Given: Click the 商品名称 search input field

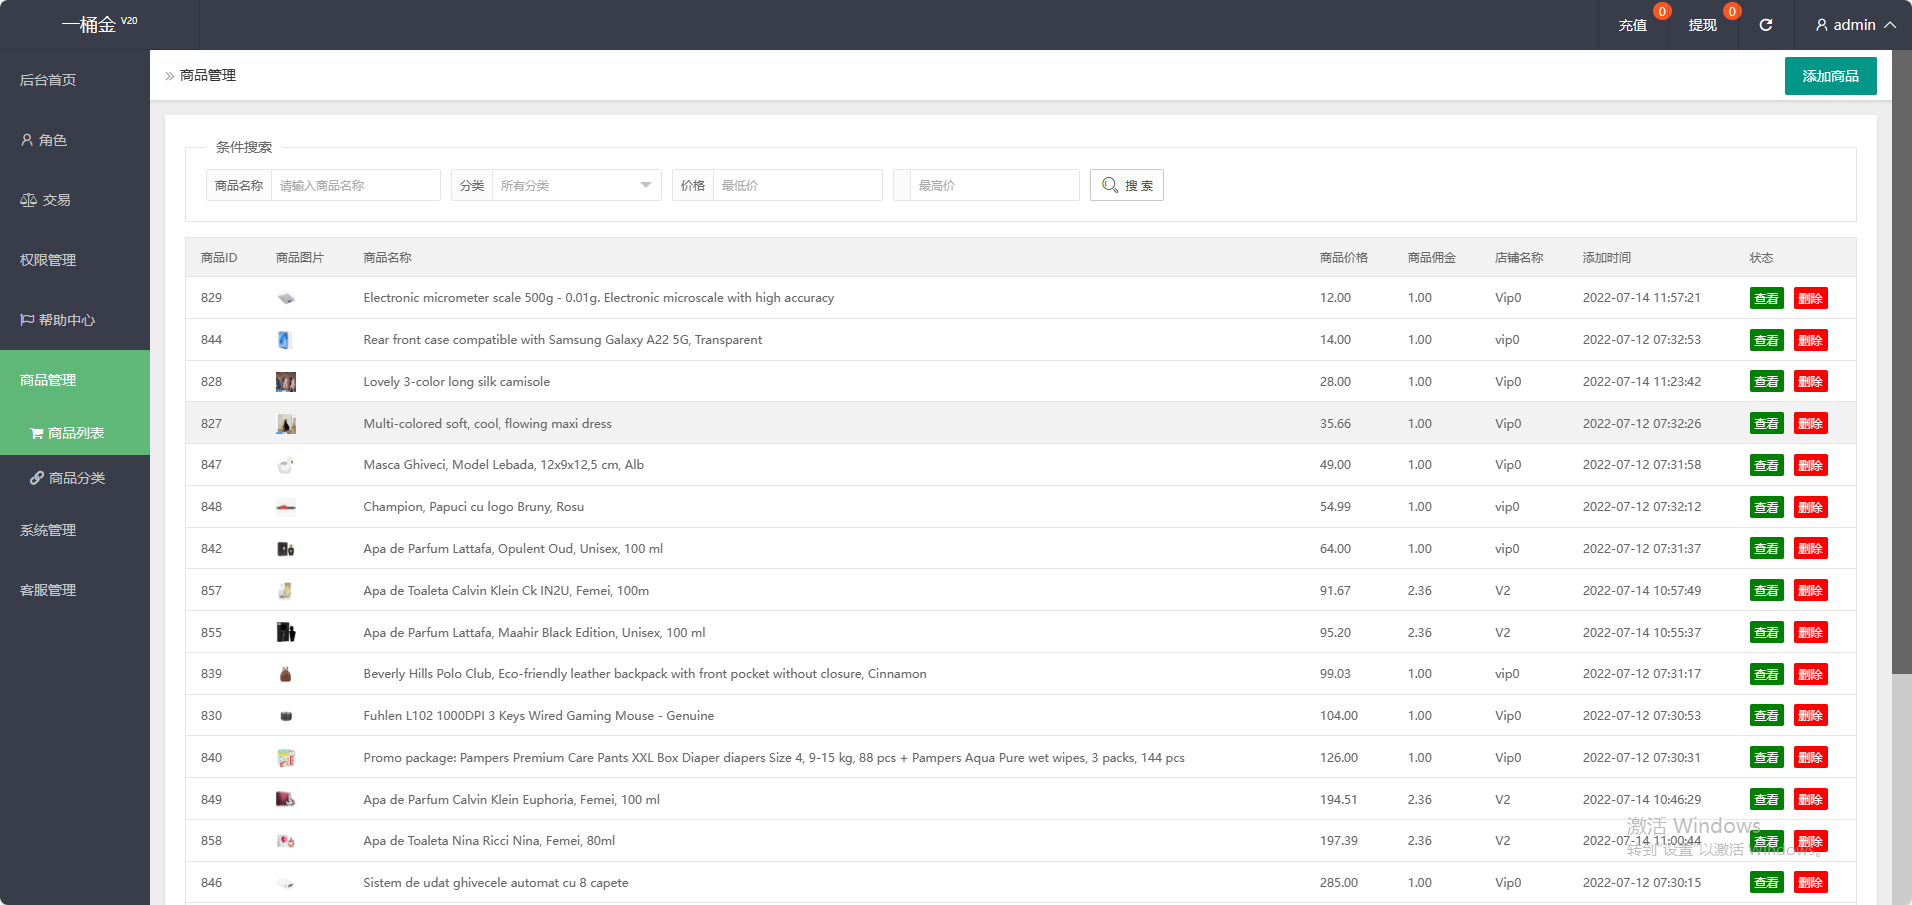Looking at the screenshot, I should click(x=355, y=185).
